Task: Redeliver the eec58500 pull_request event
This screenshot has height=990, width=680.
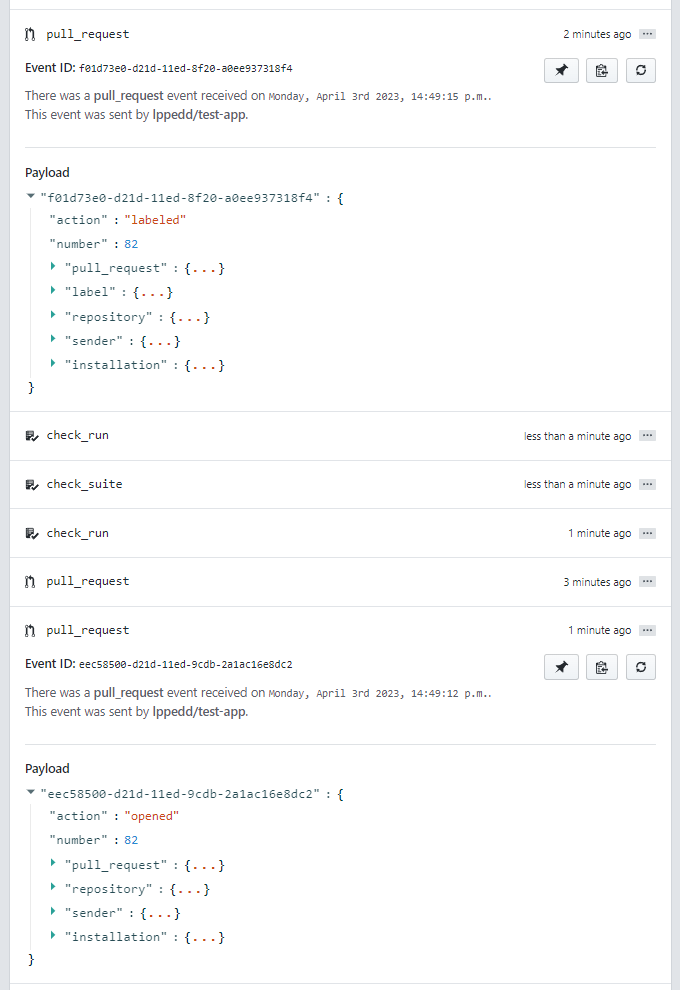Action: click(641, 666)
